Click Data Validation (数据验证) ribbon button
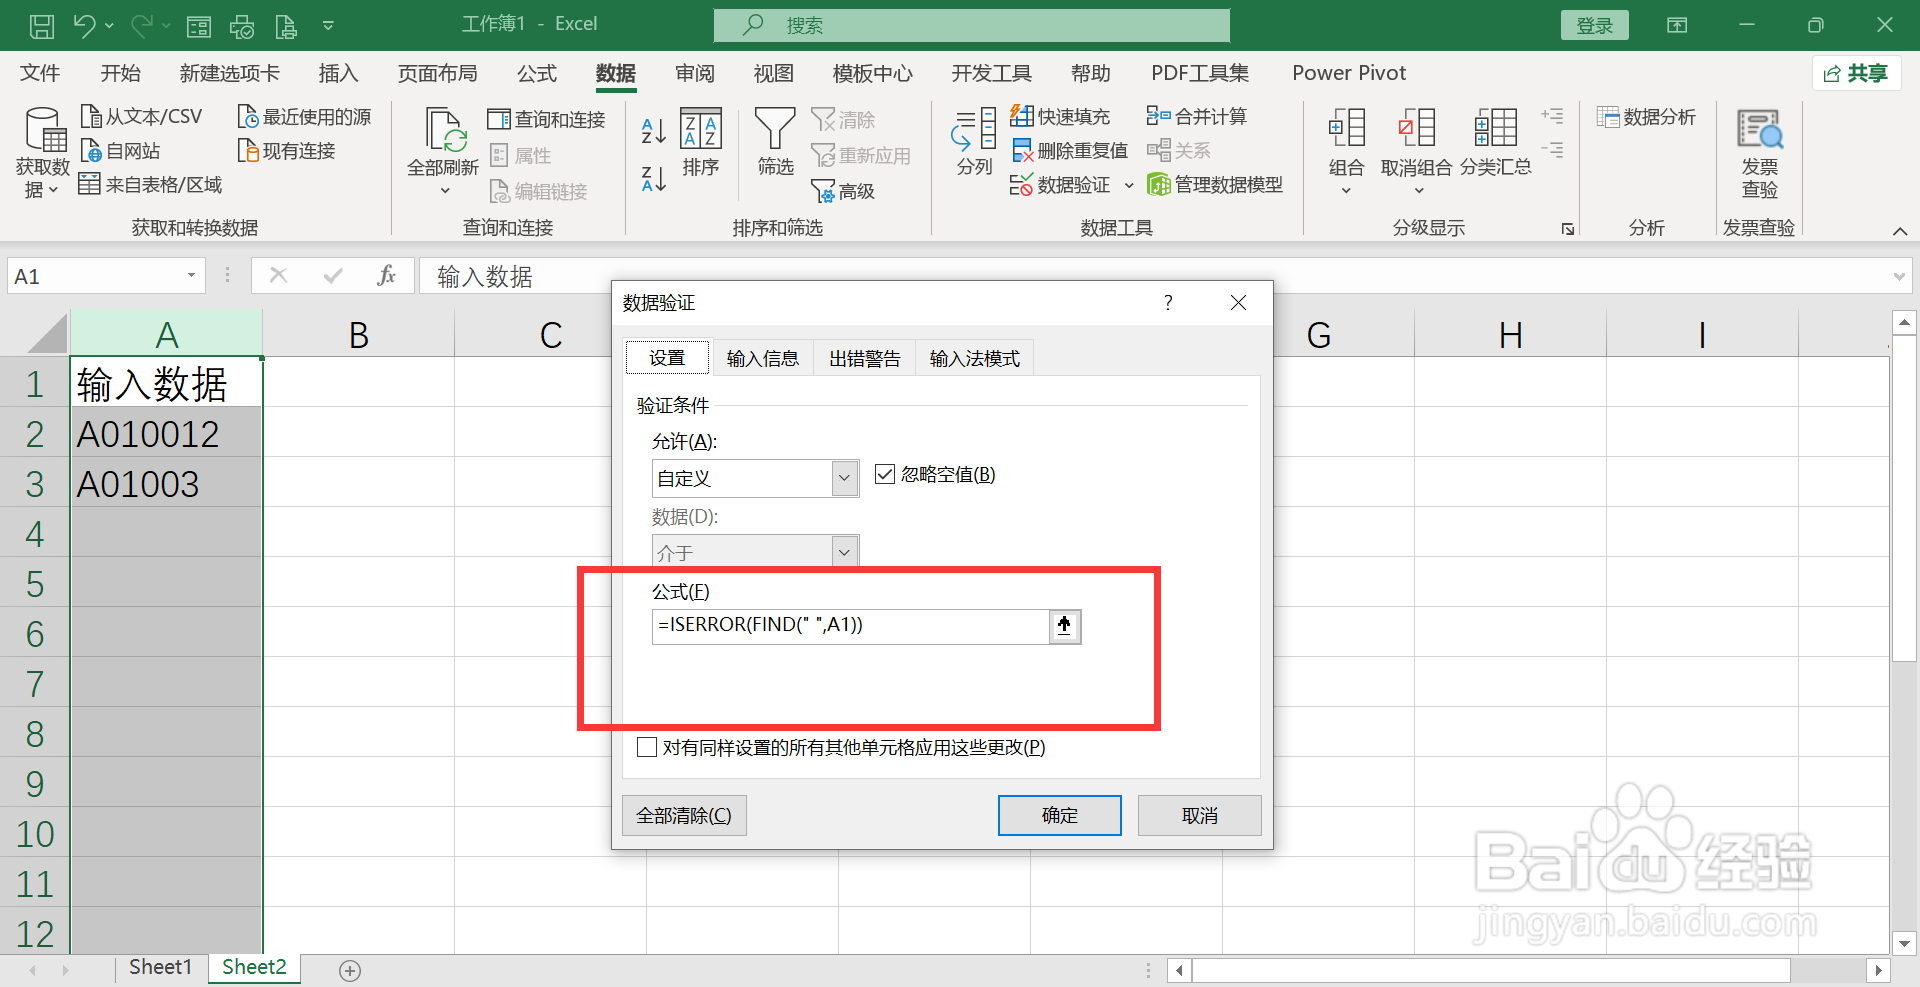 1060,185
